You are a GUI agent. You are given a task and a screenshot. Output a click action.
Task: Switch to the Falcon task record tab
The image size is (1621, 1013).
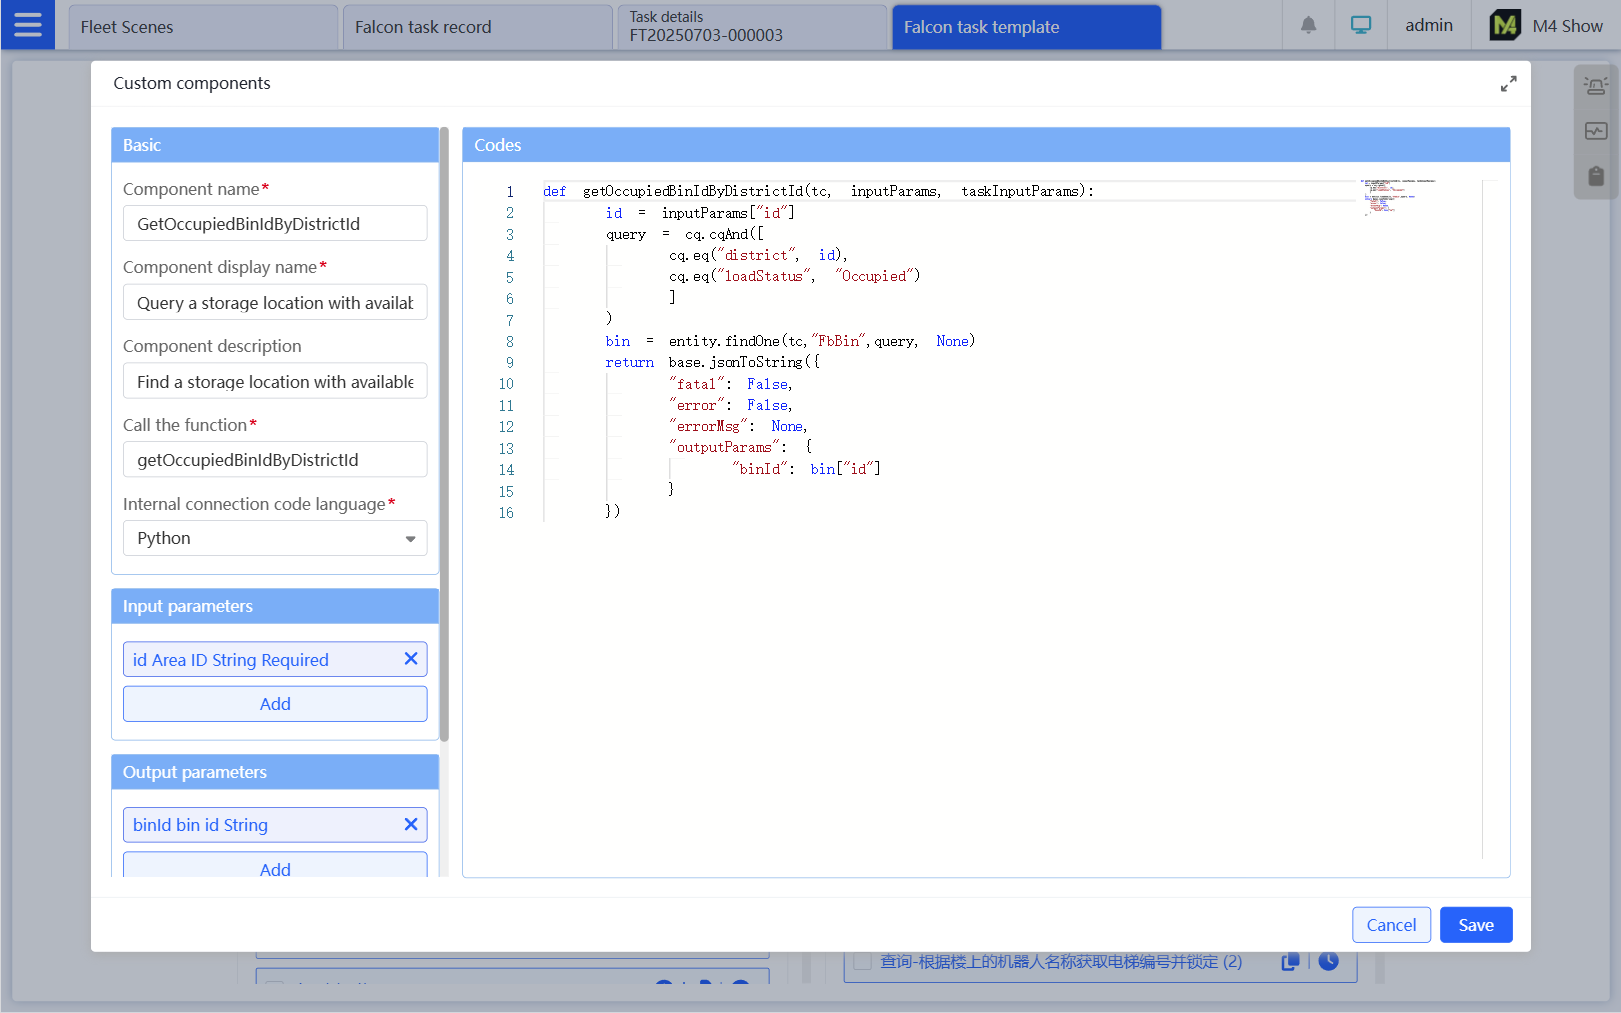click(x=476, y=27)
